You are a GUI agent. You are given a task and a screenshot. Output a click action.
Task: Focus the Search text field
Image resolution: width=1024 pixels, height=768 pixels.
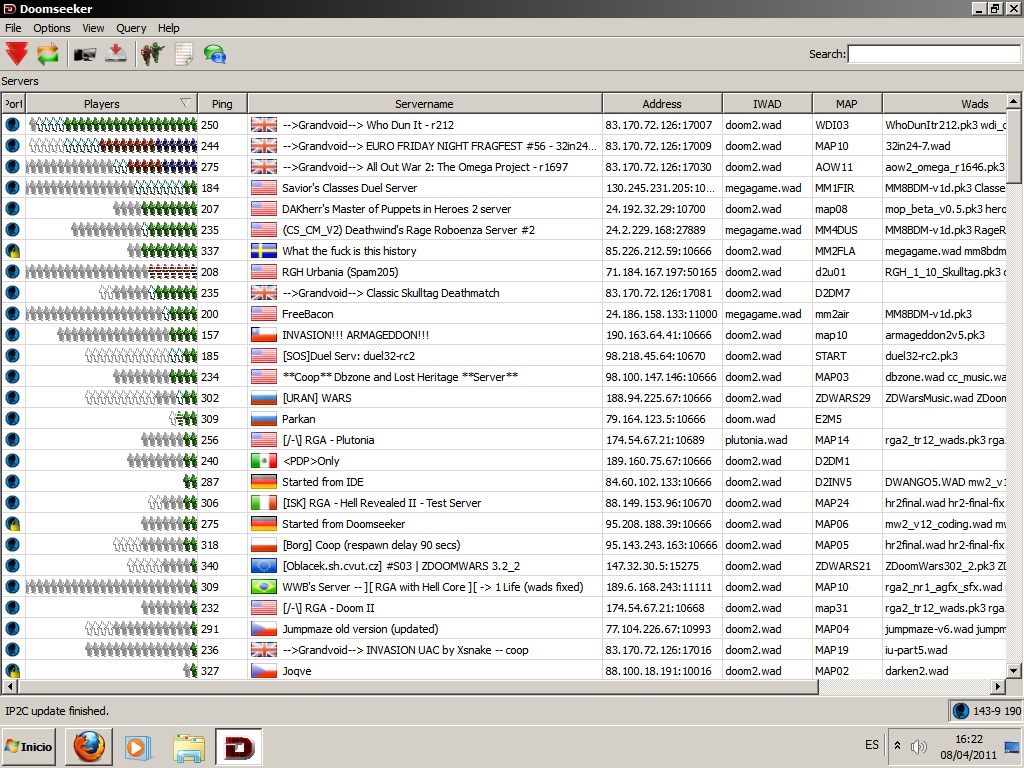934,54
